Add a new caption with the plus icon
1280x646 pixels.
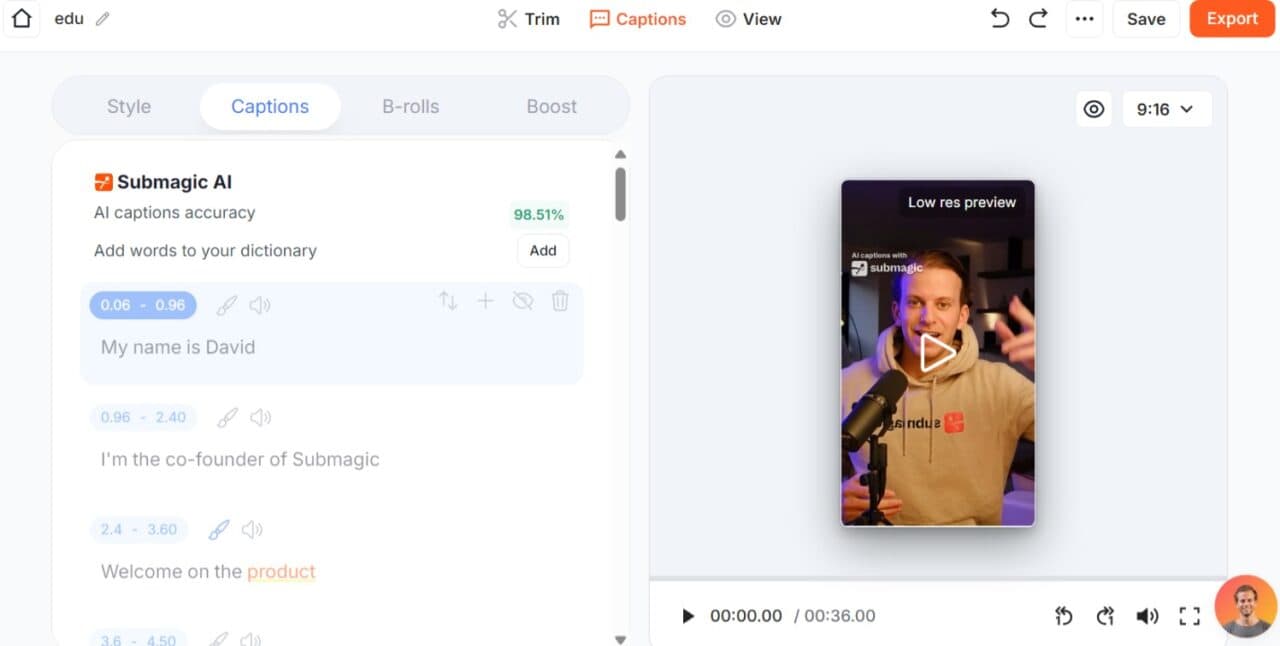tap(485, 300)
